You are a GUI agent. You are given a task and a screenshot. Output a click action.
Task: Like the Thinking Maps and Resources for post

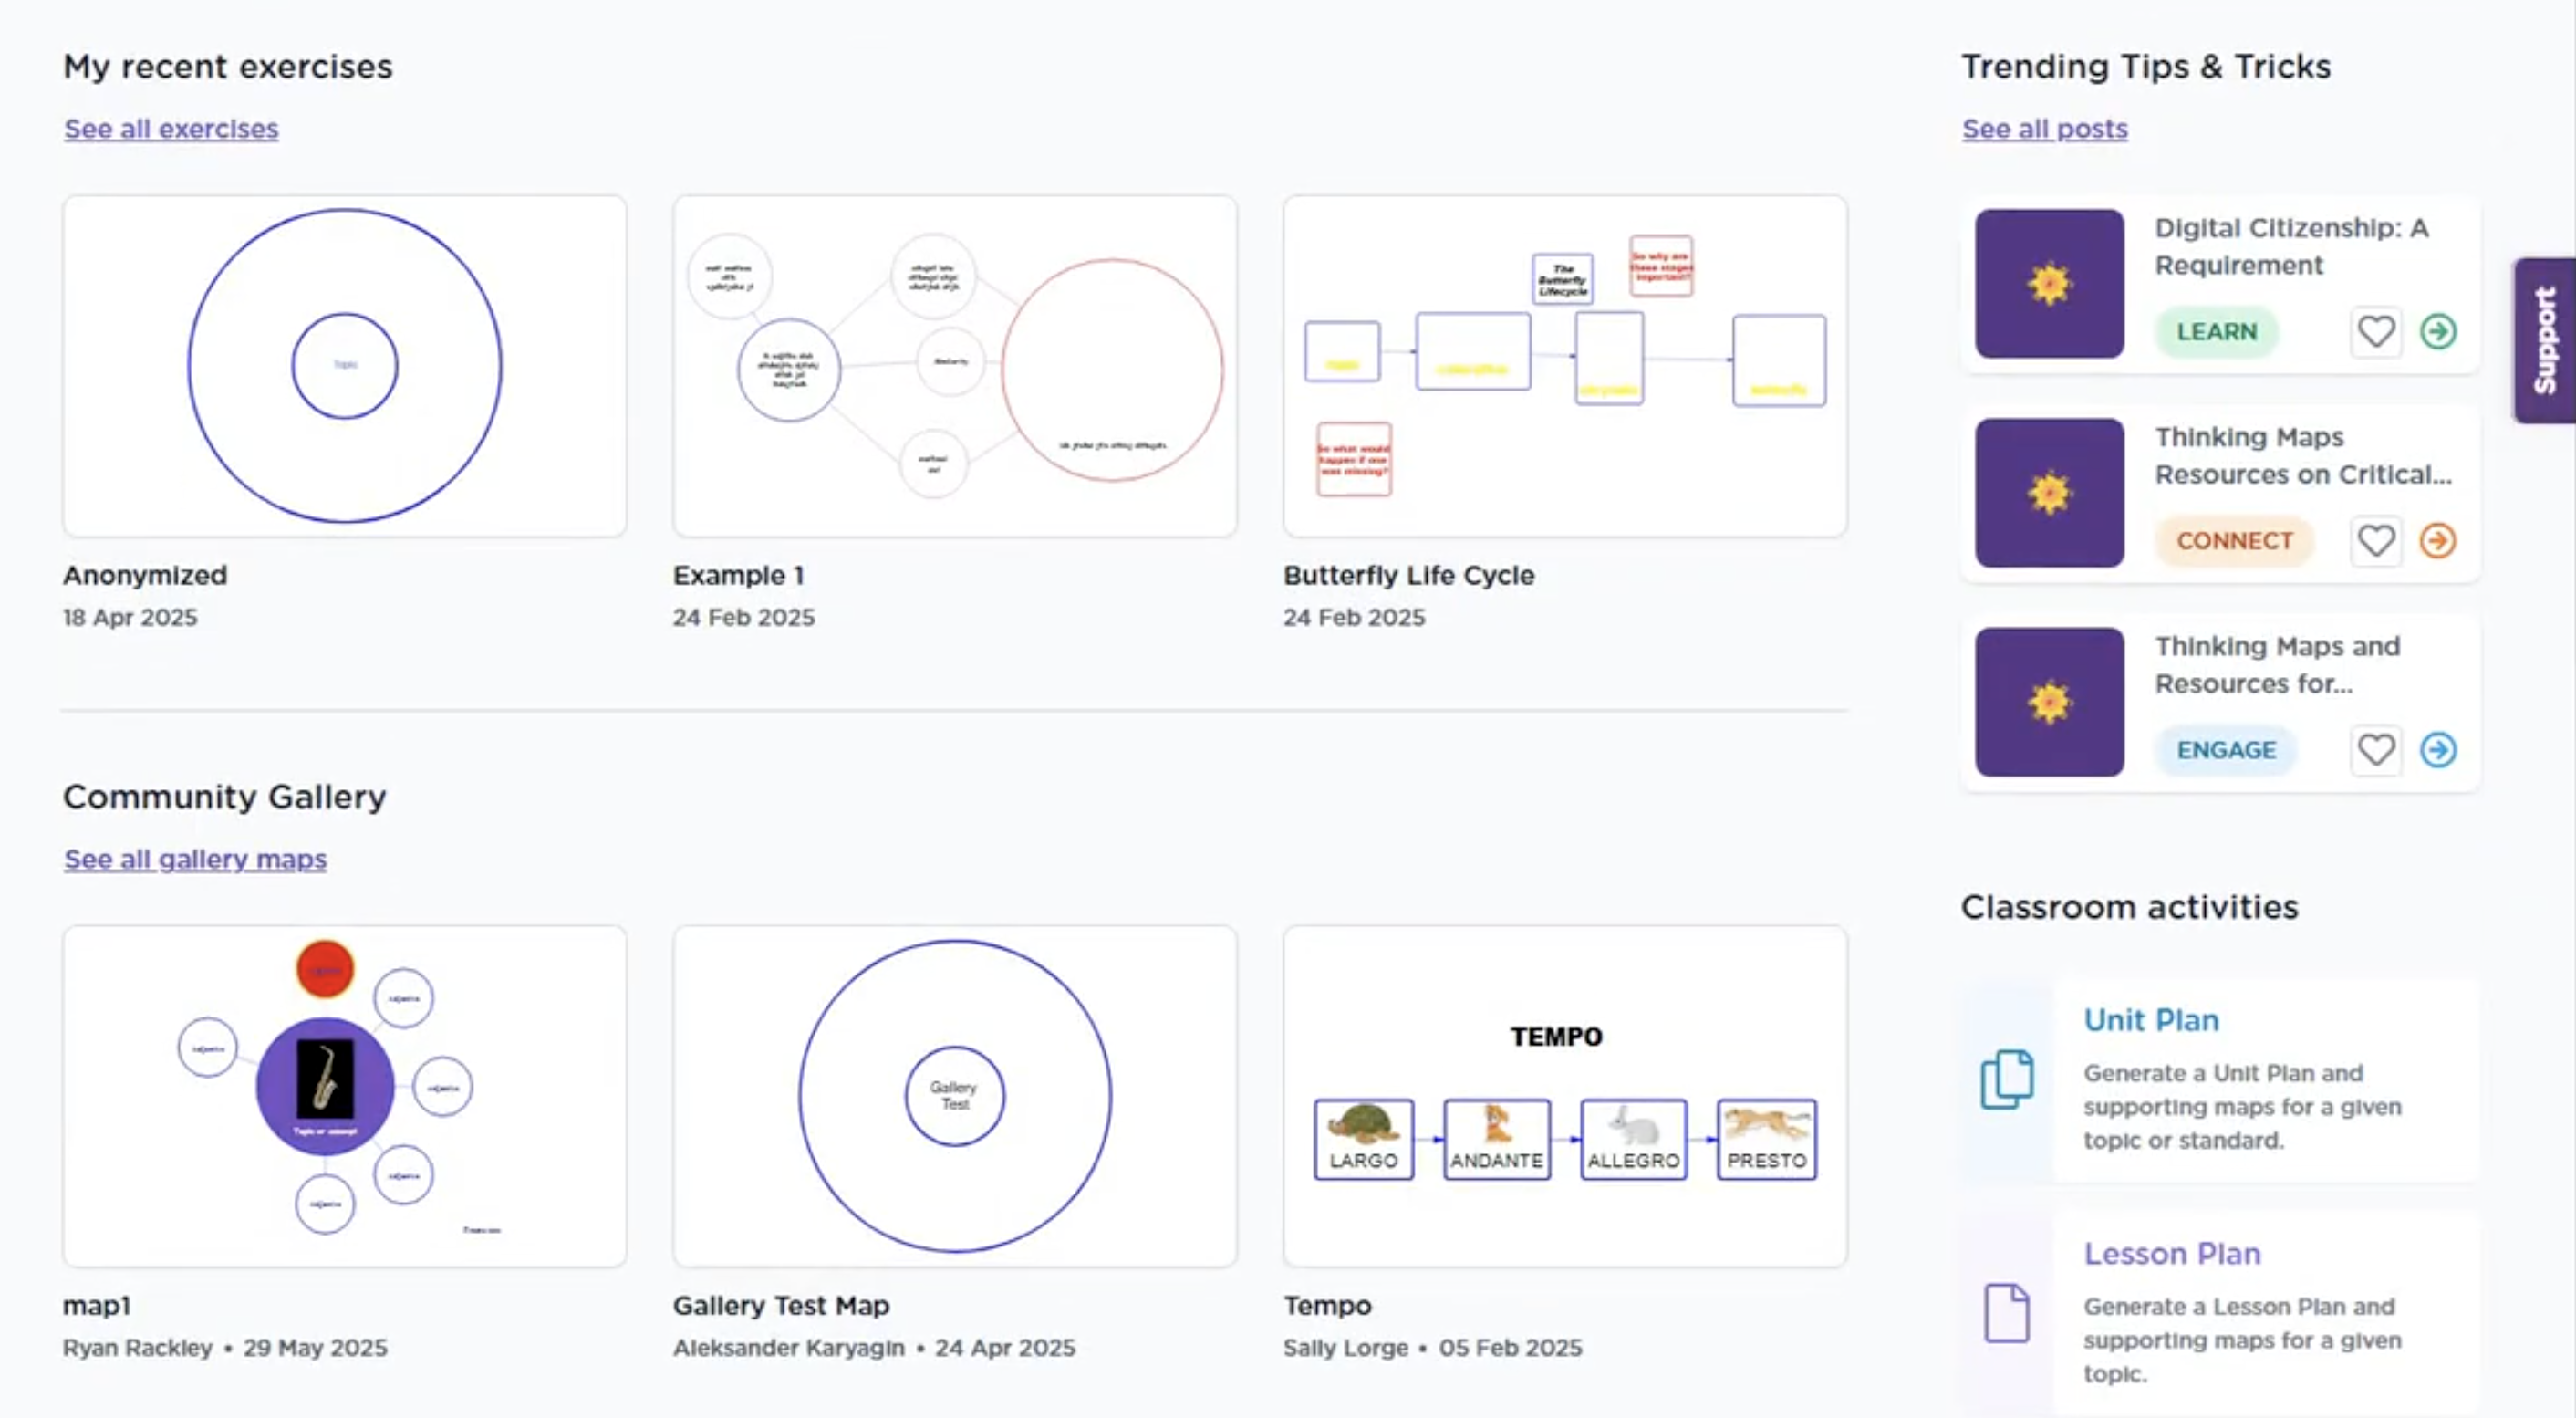coord(2375,750)
